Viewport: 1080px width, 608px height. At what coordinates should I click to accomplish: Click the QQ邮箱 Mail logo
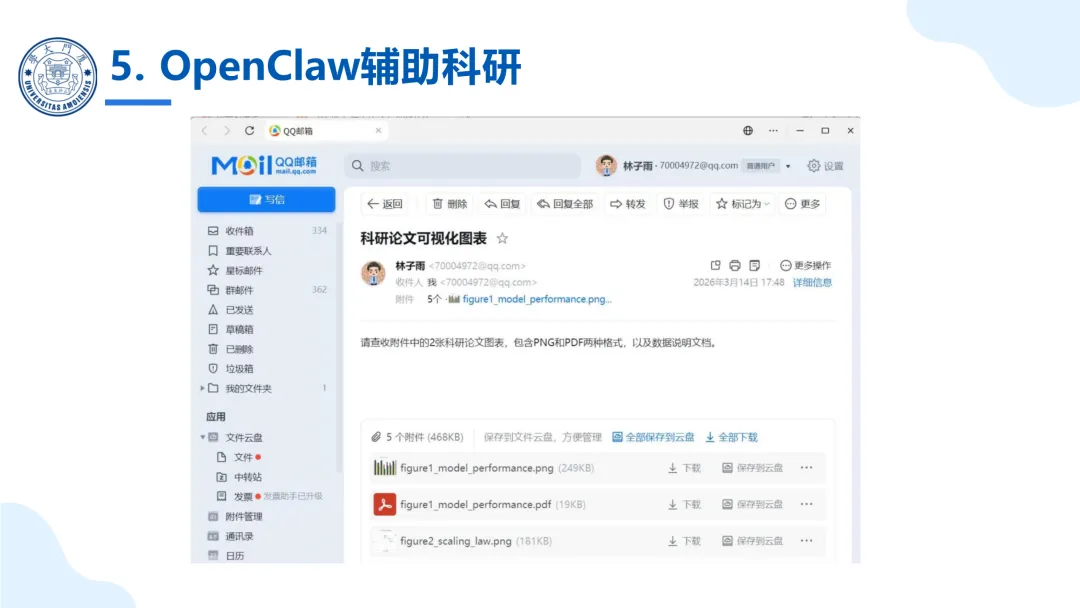point(264,165)
